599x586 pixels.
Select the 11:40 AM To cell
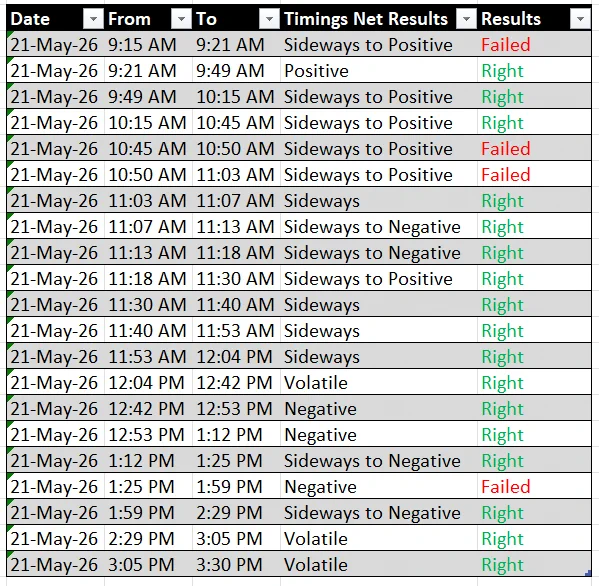point(236,304)
